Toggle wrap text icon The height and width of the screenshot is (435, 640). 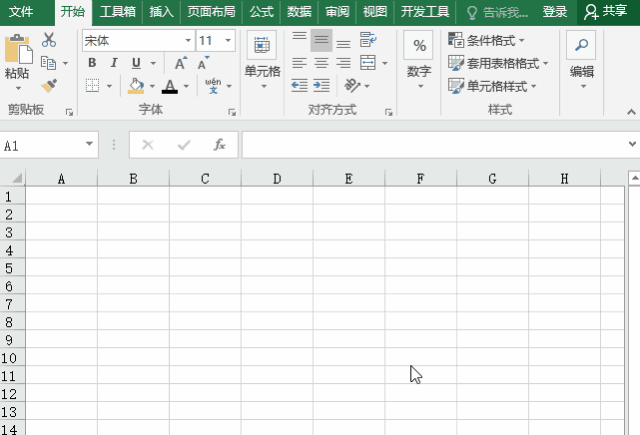(x=368, y=40)
